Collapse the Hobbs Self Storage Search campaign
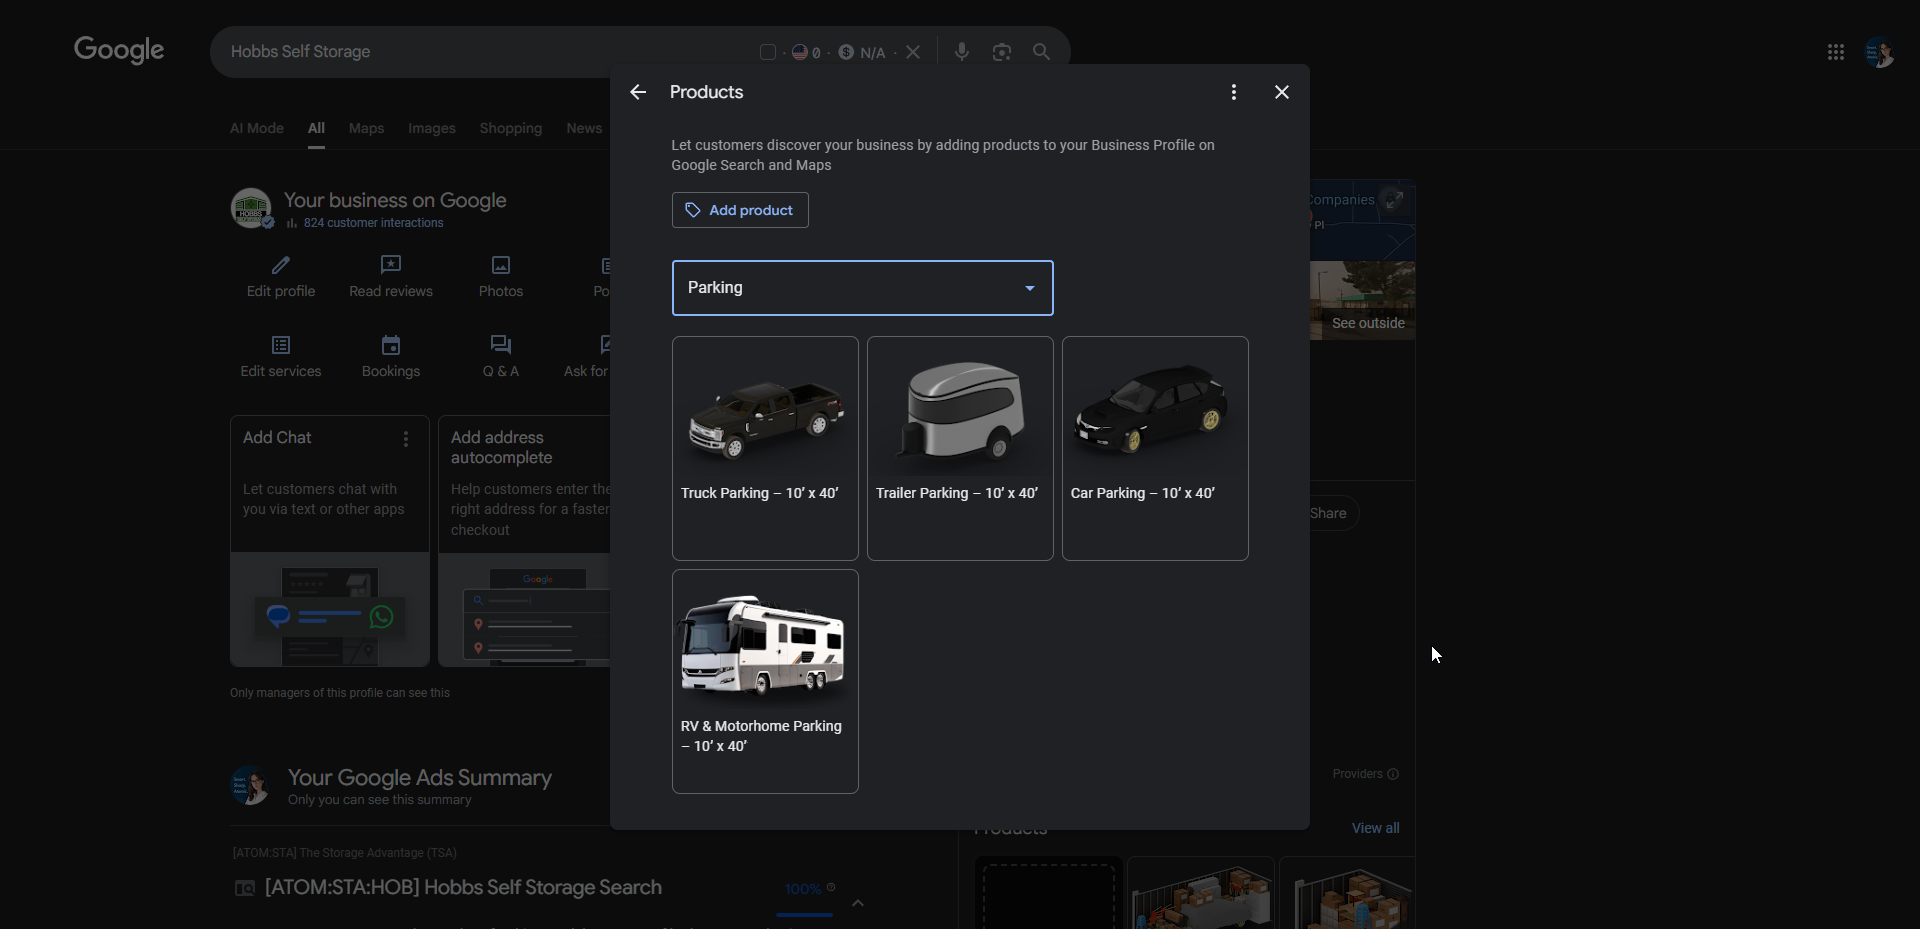The height and width of the screenshot is (929, 1920). pos(857,903)
